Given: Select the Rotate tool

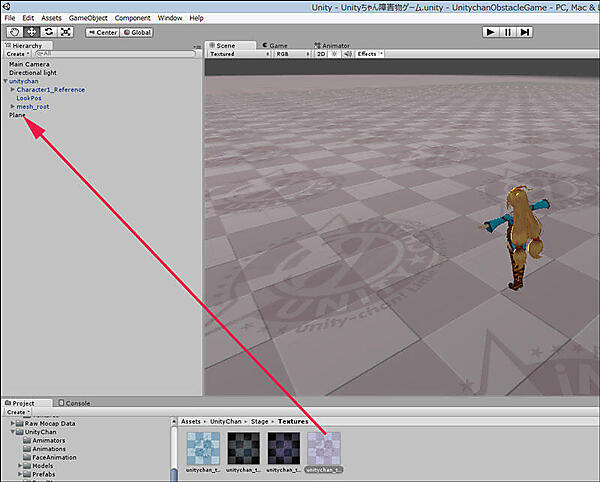Looking at the screenshot, I should pos(49,32).
